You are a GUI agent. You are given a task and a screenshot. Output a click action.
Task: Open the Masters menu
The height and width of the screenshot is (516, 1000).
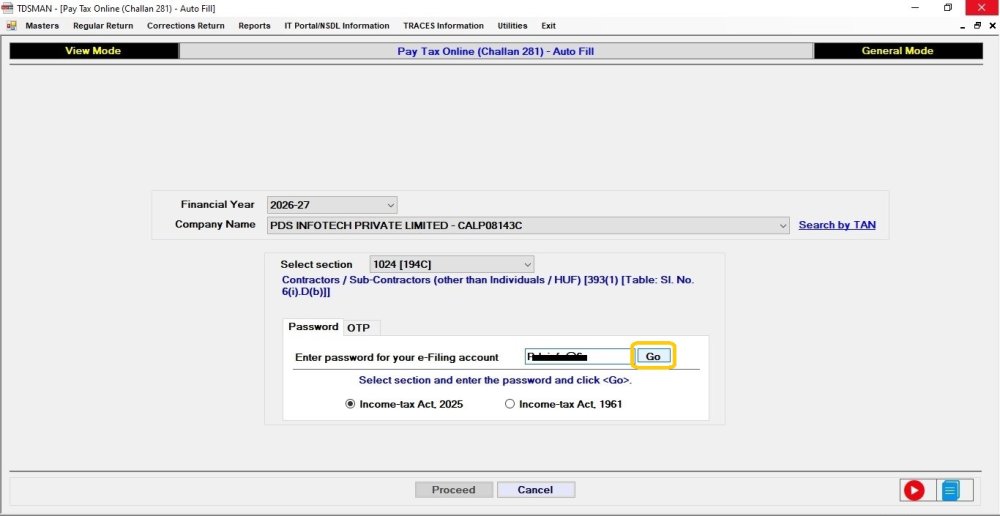click(x=42, y=26)
